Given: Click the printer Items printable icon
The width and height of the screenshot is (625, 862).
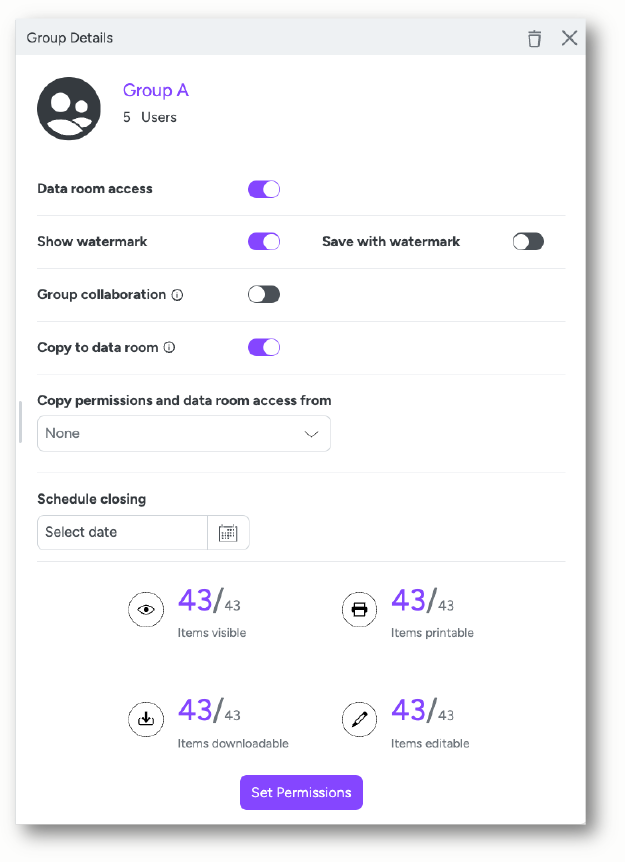Looking at the screenshot, I should pyautogui.click(x=359, y=609).
